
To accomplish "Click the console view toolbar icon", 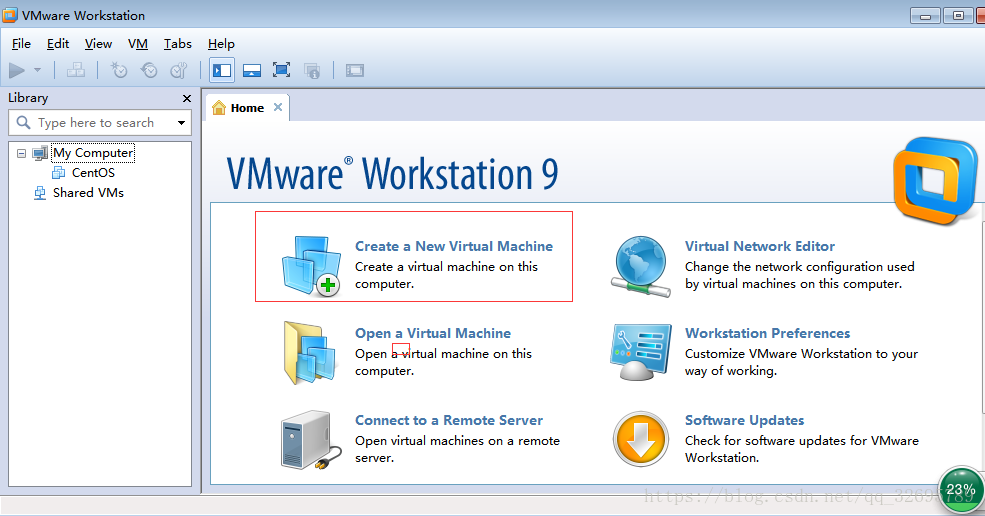I will point(354,70).
